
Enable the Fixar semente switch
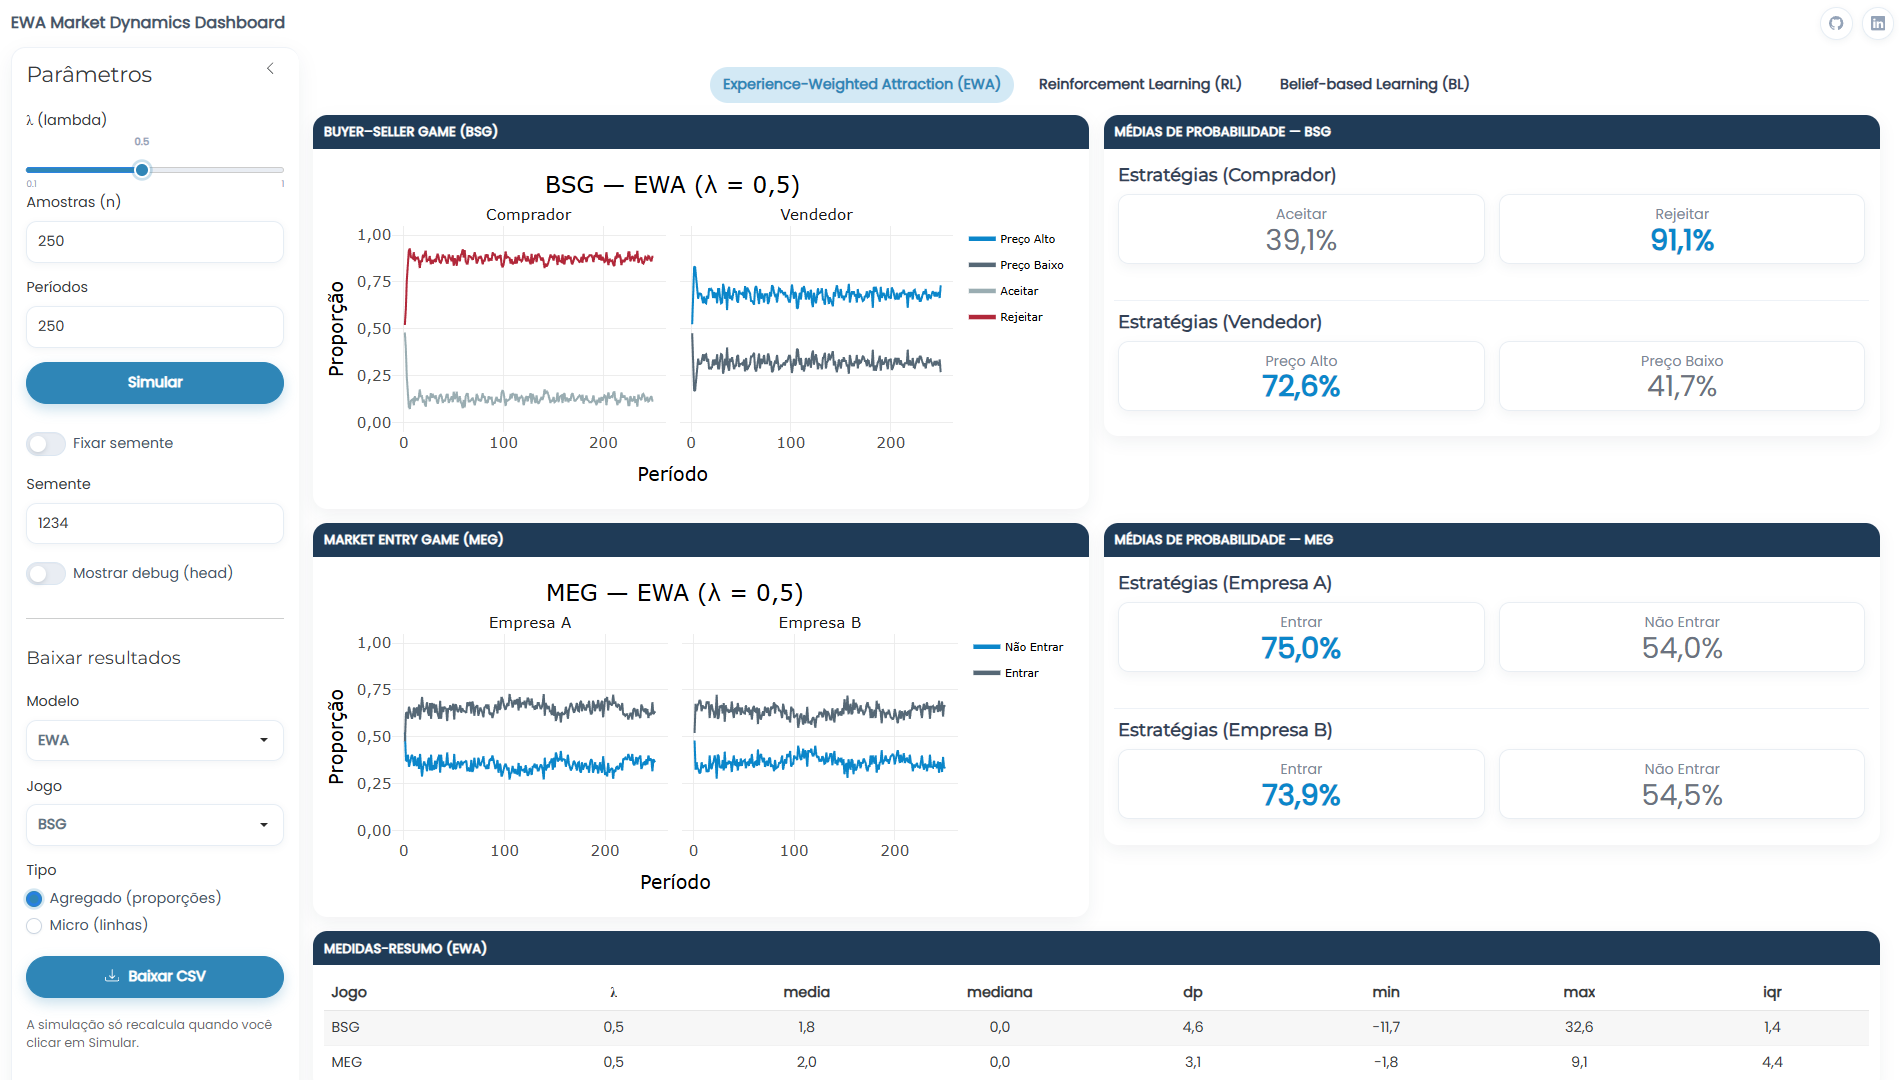46,443
